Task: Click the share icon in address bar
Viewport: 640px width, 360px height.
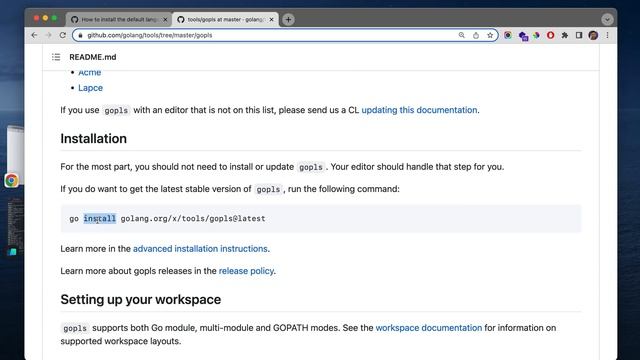Action: click(476, 36)
